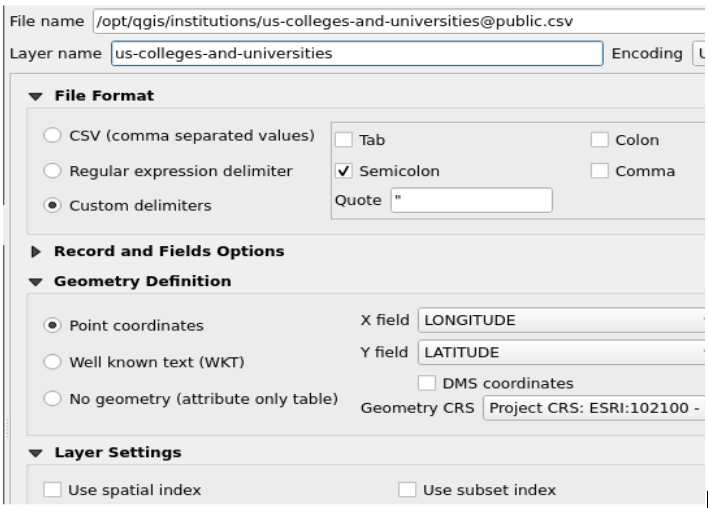Image resolution: width=708 pixels, height=508 pixels.
Task: Open the X field LONGITUDE dropdown
Action: pos(562,321)
